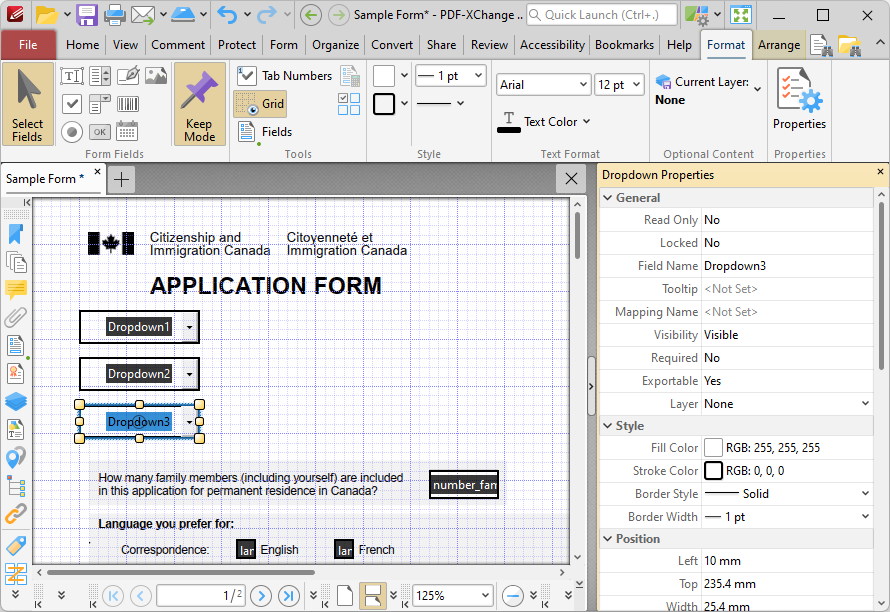The width and height of the screenshot is (890, 612).
Task: Open Bookmarks pane from left sidebar
Action: (x=15, y=234)
